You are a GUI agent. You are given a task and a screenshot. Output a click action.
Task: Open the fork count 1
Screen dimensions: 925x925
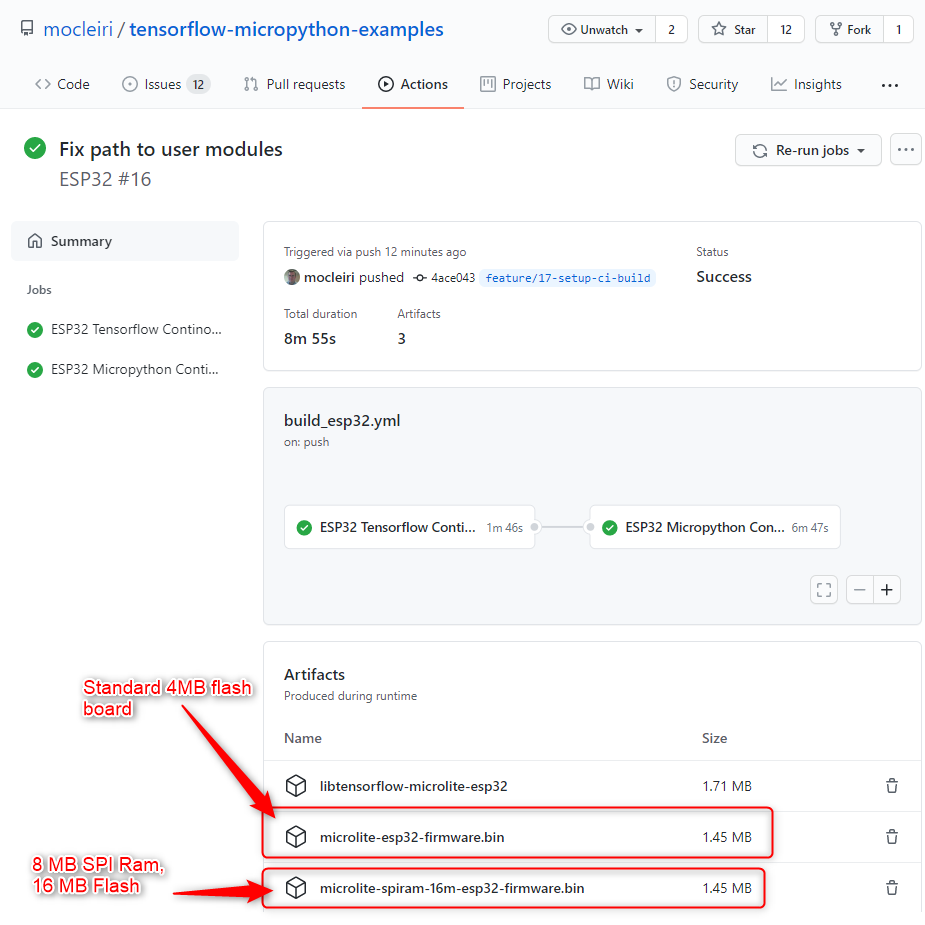click(x=898, y=29)
